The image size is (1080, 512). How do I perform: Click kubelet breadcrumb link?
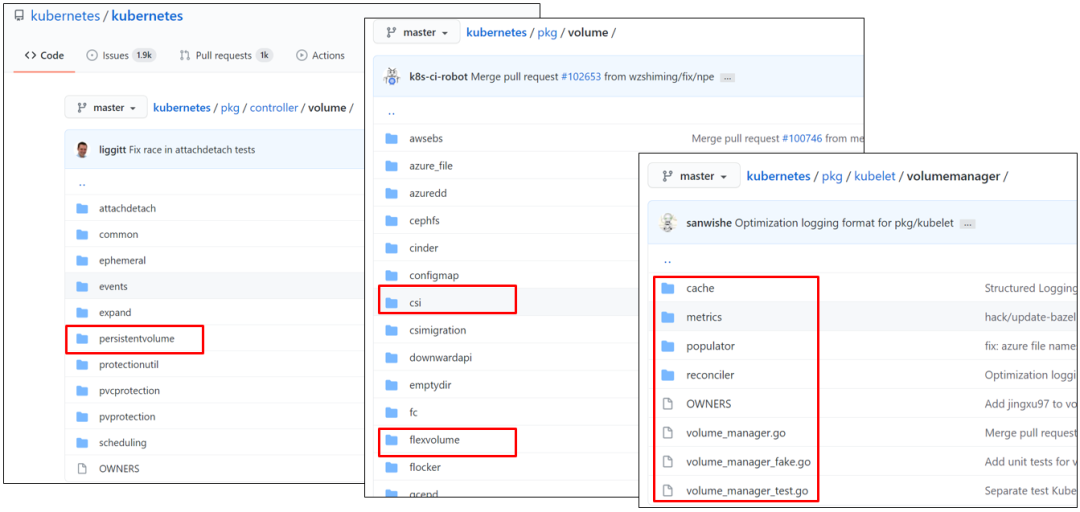(x=875, y=176)
